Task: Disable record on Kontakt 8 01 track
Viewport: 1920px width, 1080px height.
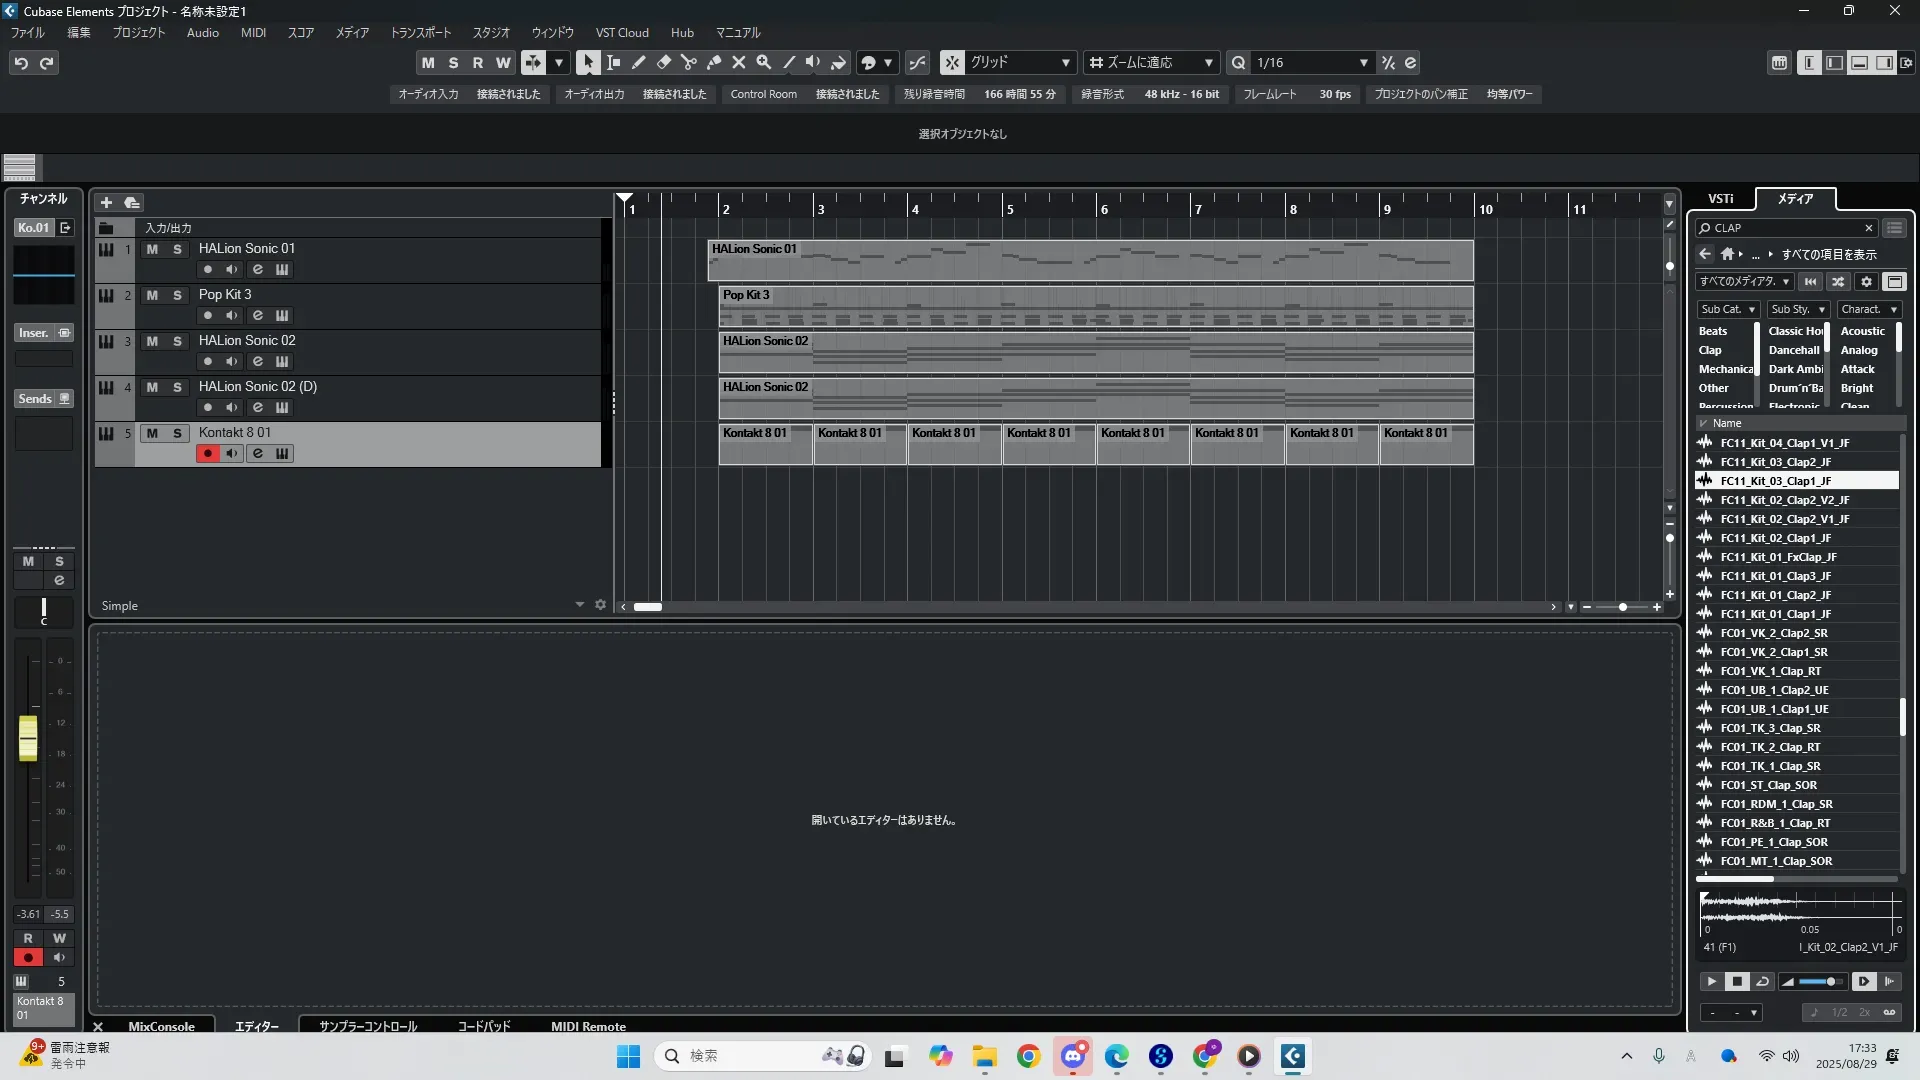Action: pyautogui.click(x=207, y=454)
